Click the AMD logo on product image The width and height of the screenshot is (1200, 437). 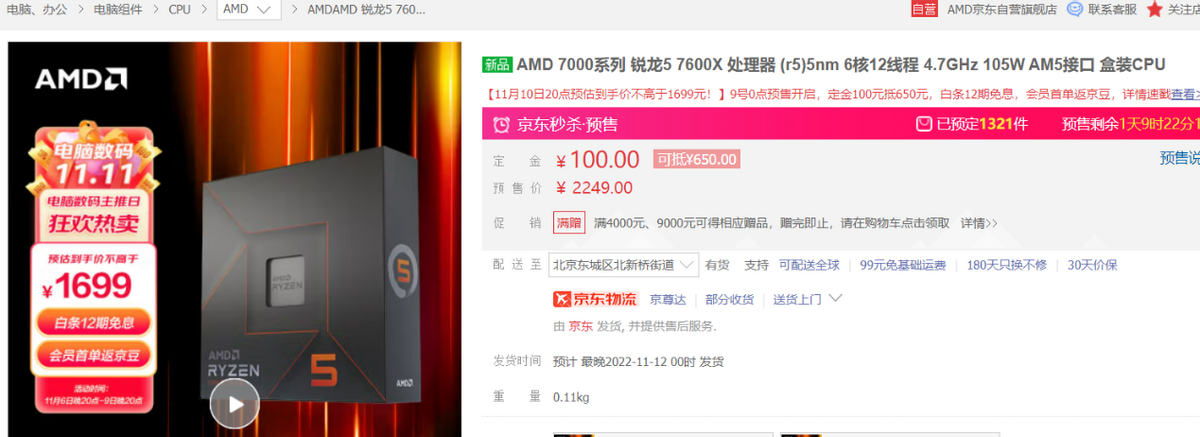81,79
